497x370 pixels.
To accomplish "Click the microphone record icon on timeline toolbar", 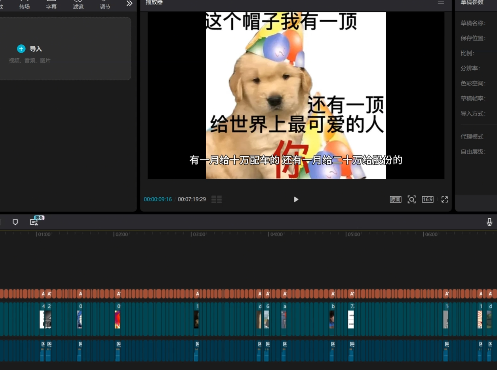I will pos(489,222).
